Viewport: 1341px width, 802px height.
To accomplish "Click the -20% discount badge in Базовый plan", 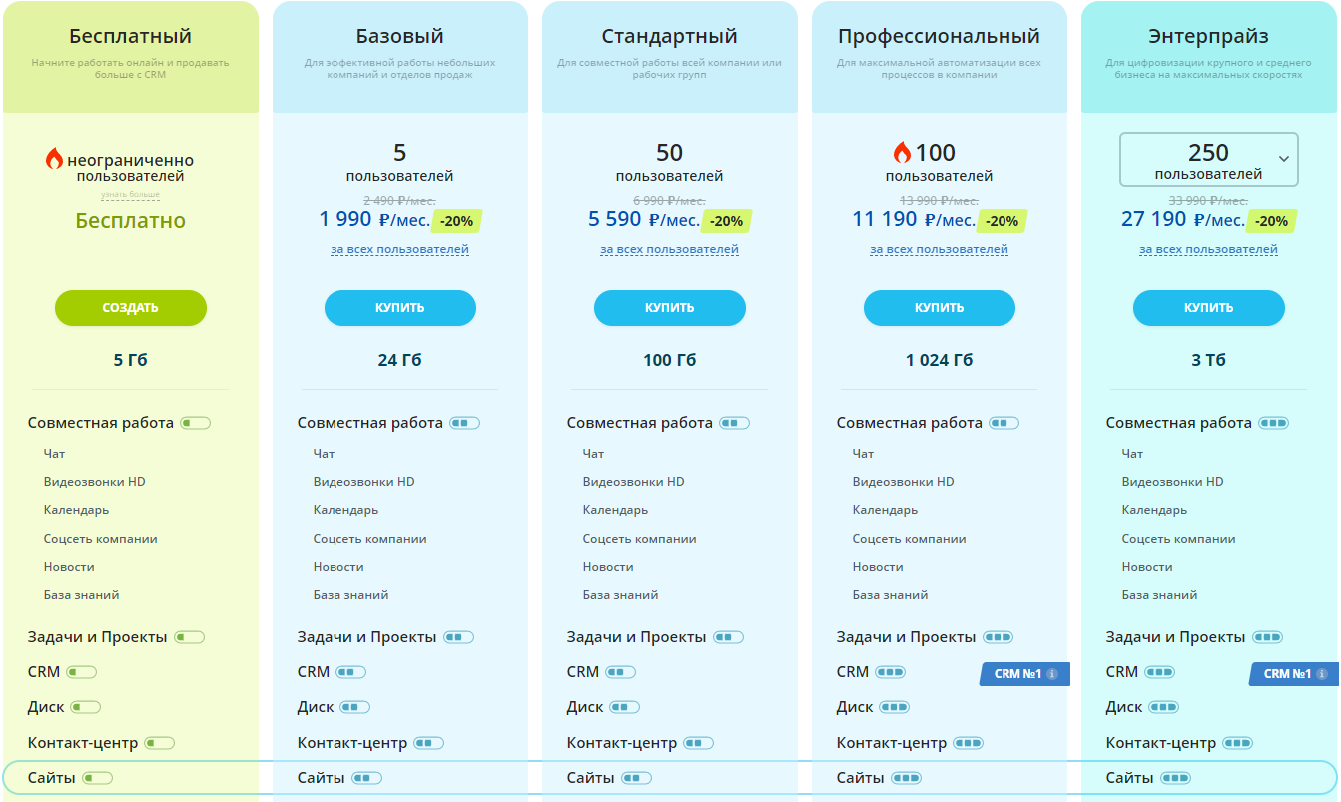I will click(x=459, y=221).
